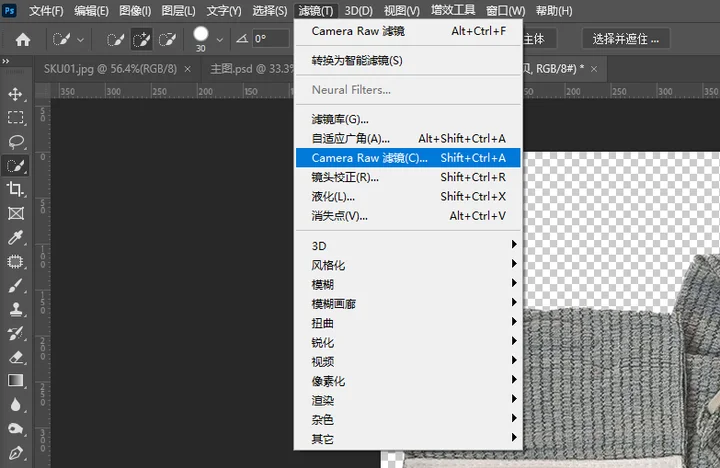
Task: Expand the 3D filter submenu
Action: [x=408, y=246]
